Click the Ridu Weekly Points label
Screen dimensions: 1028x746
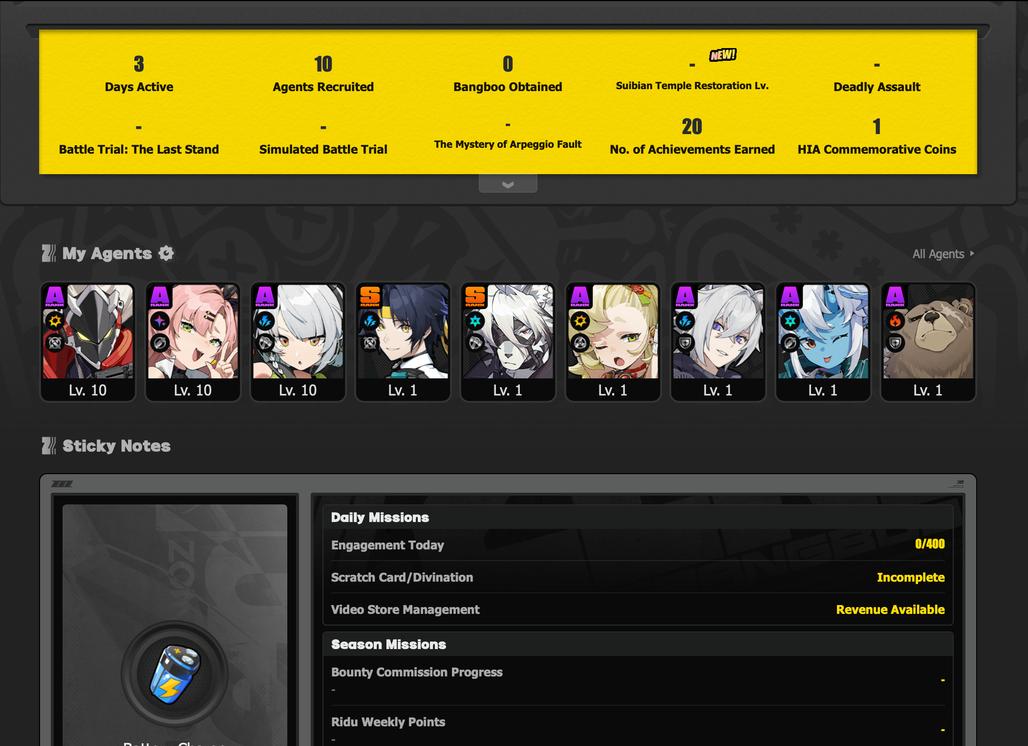click(x=387, y=722)
